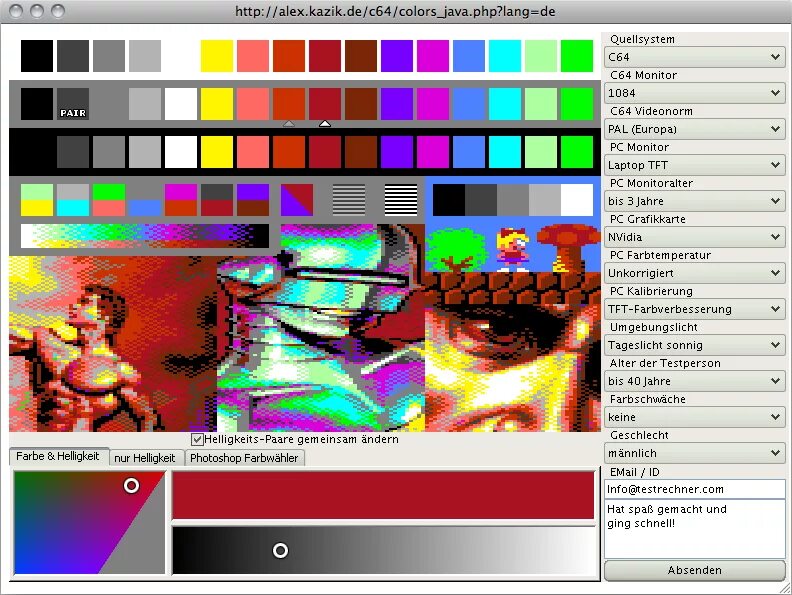This screenshot has height=595, width=792.
Task: Select bright green swatch in the gray-background row
Action: click(x=577, y=104)
